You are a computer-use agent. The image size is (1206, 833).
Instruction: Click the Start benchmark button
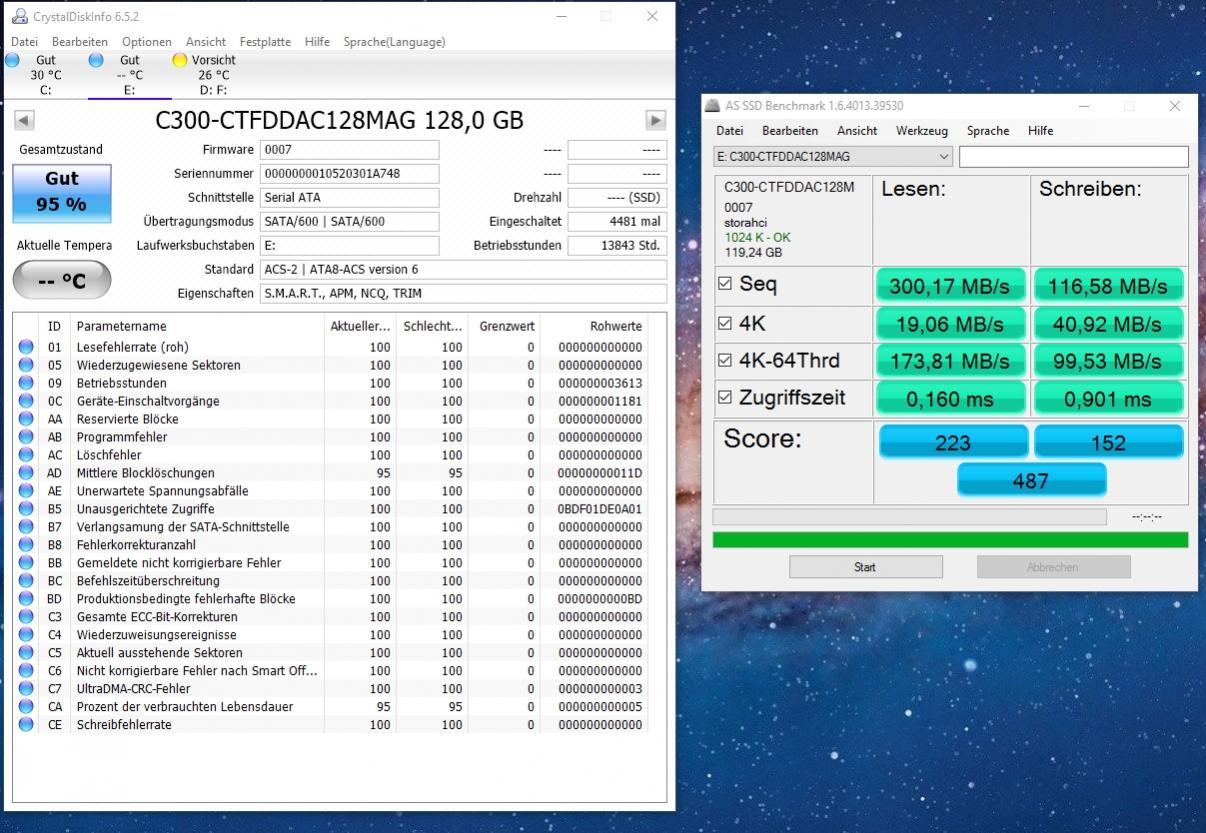[866, 567]
